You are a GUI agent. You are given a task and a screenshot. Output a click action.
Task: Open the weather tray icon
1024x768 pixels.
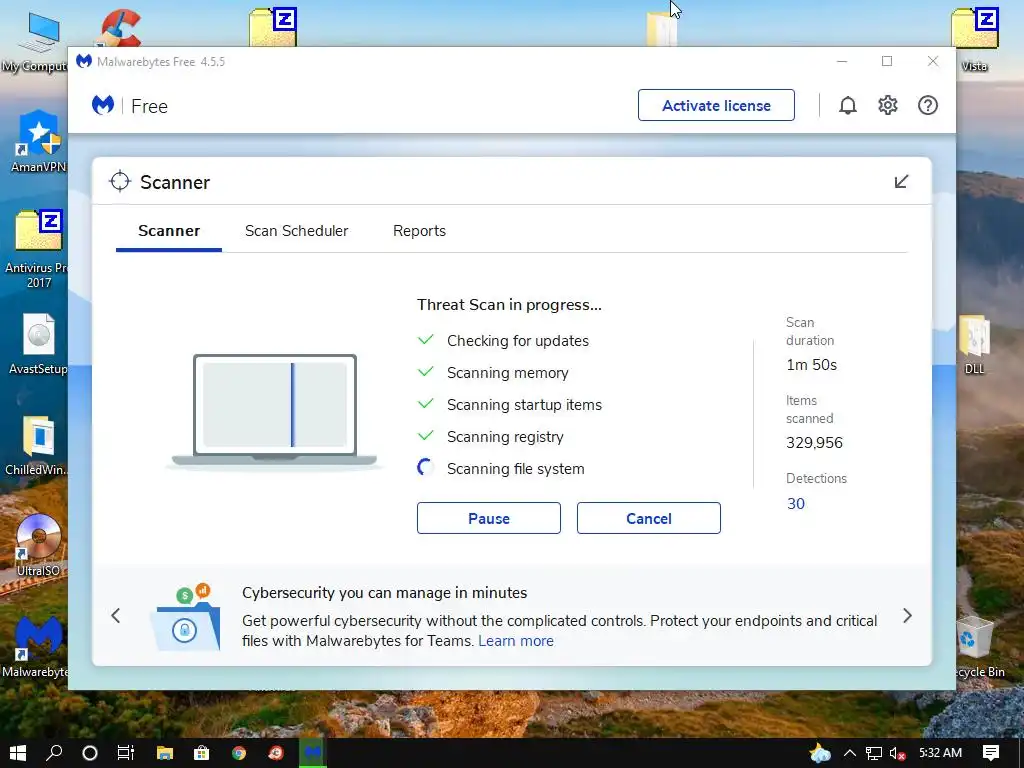(820, 753)
